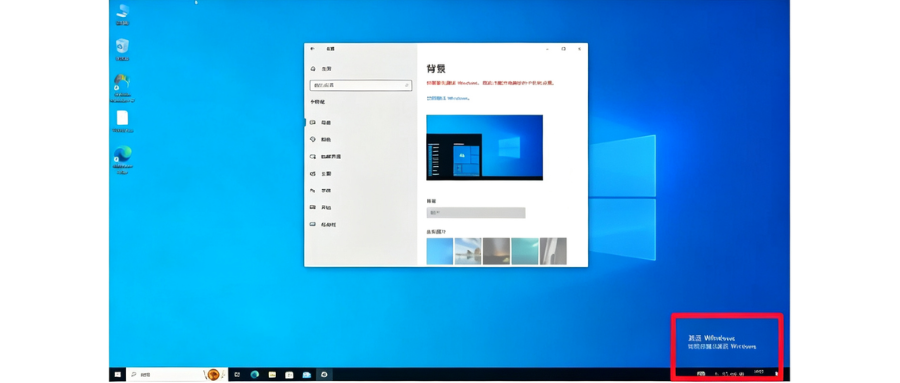Open the Fonts page in Settings sidebar
This screenshot has height=383, width=900.
[321, 191]
